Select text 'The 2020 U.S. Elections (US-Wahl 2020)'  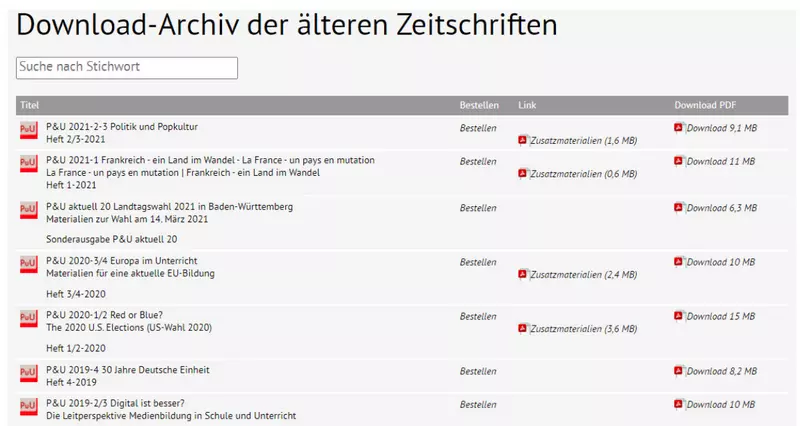129,328
